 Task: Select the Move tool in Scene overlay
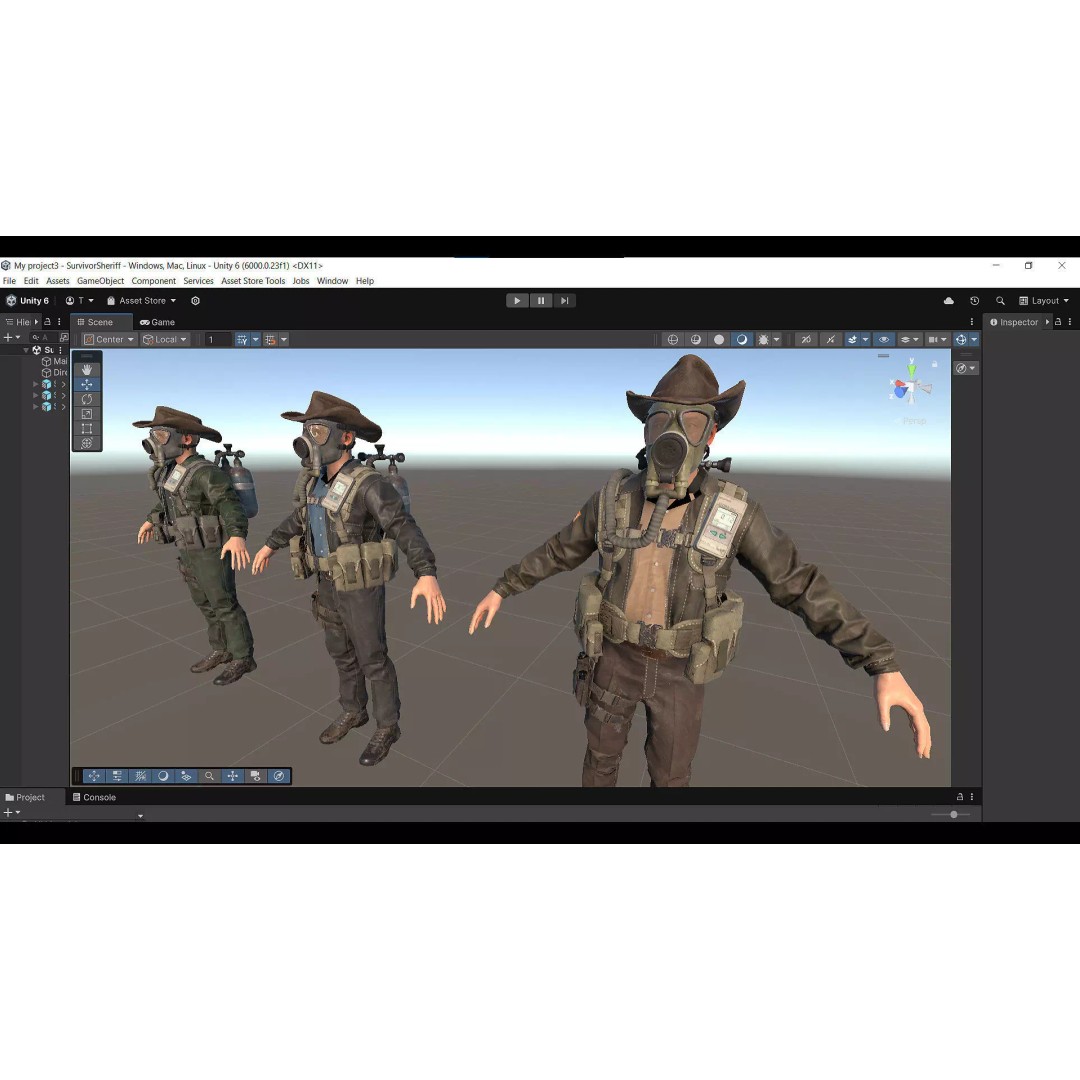pos(87,384)
